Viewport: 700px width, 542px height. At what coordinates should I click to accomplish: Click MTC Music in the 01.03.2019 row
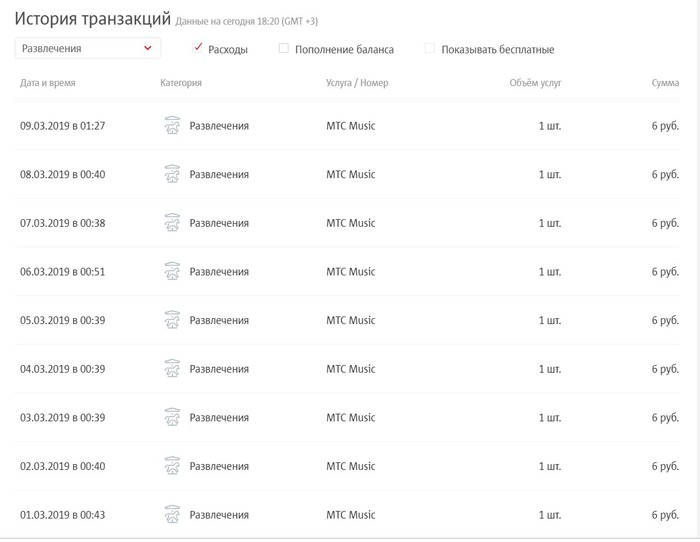pos(351,515)
